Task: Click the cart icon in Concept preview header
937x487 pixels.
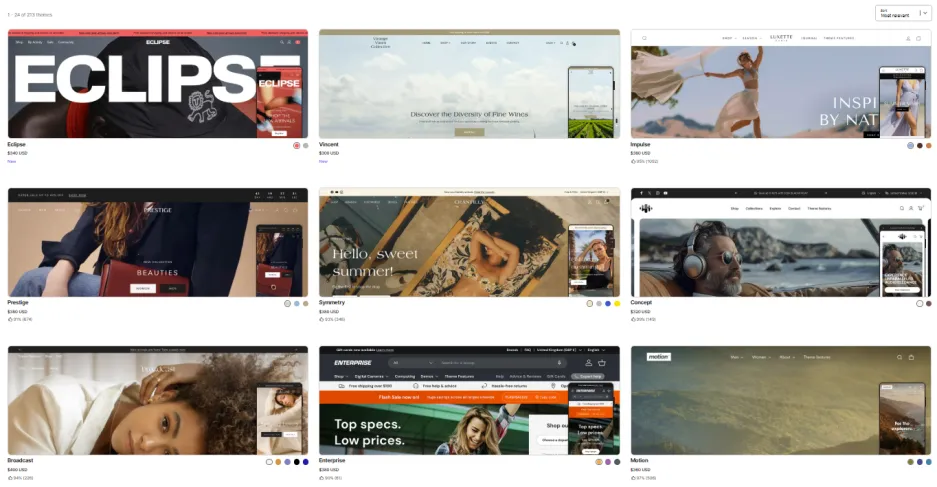Action: [921, 208]
